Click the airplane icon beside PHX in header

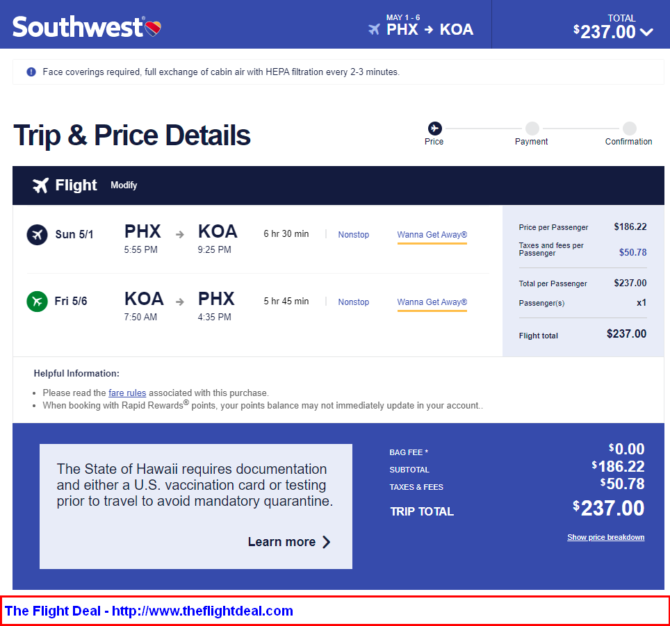[x=374, y=29]
